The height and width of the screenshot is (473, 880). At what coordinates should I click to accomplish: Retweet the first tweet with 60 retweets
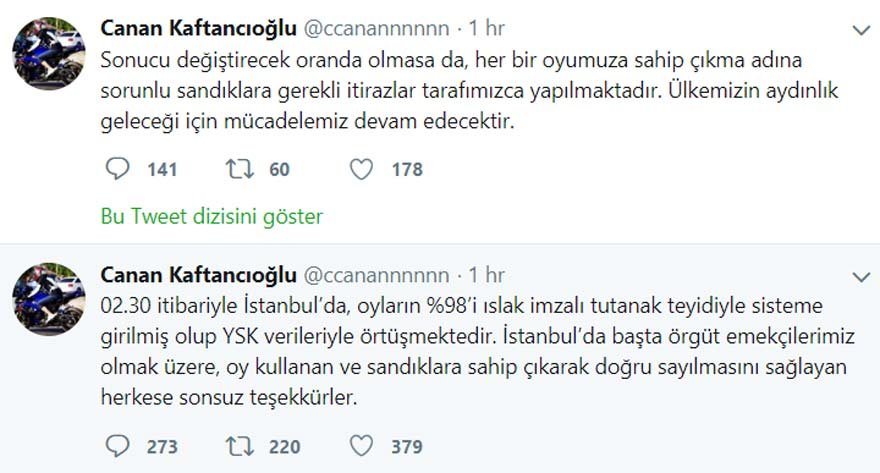239,169
